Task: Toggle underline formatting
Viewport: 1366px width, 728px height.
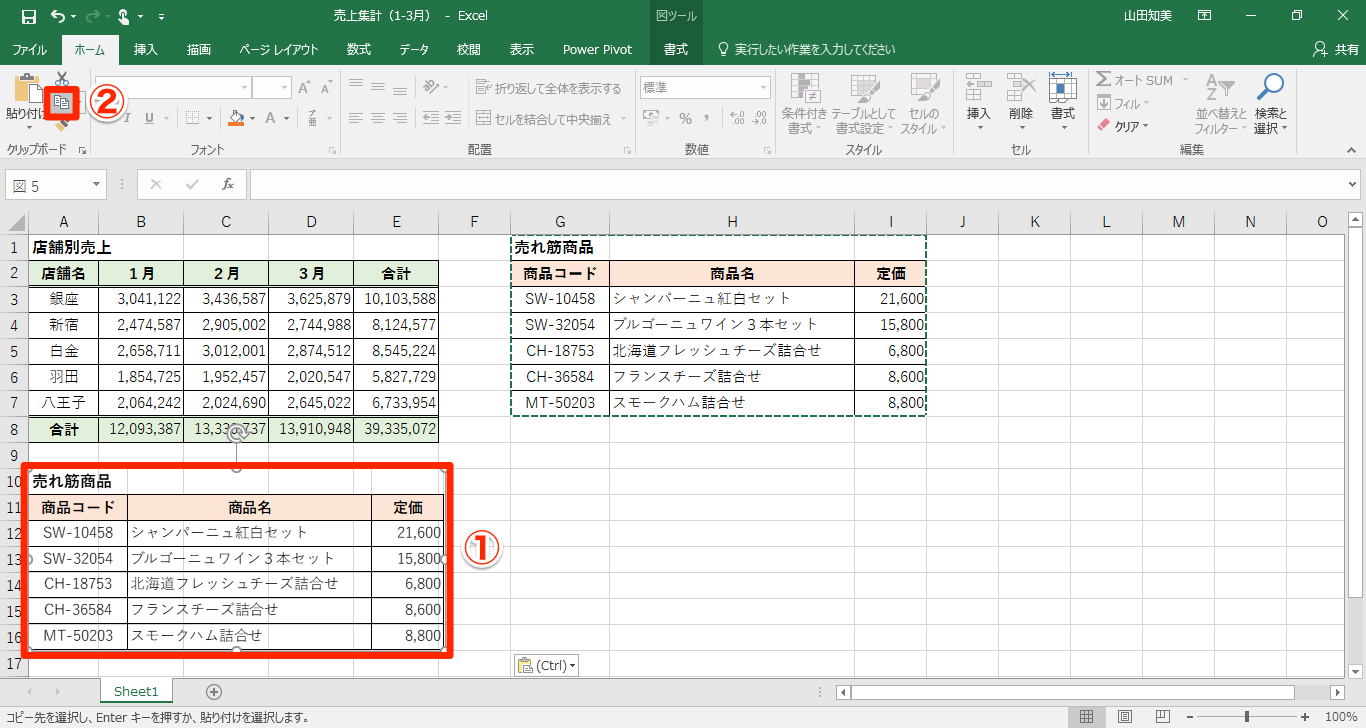Action: [x=149, y=118]
